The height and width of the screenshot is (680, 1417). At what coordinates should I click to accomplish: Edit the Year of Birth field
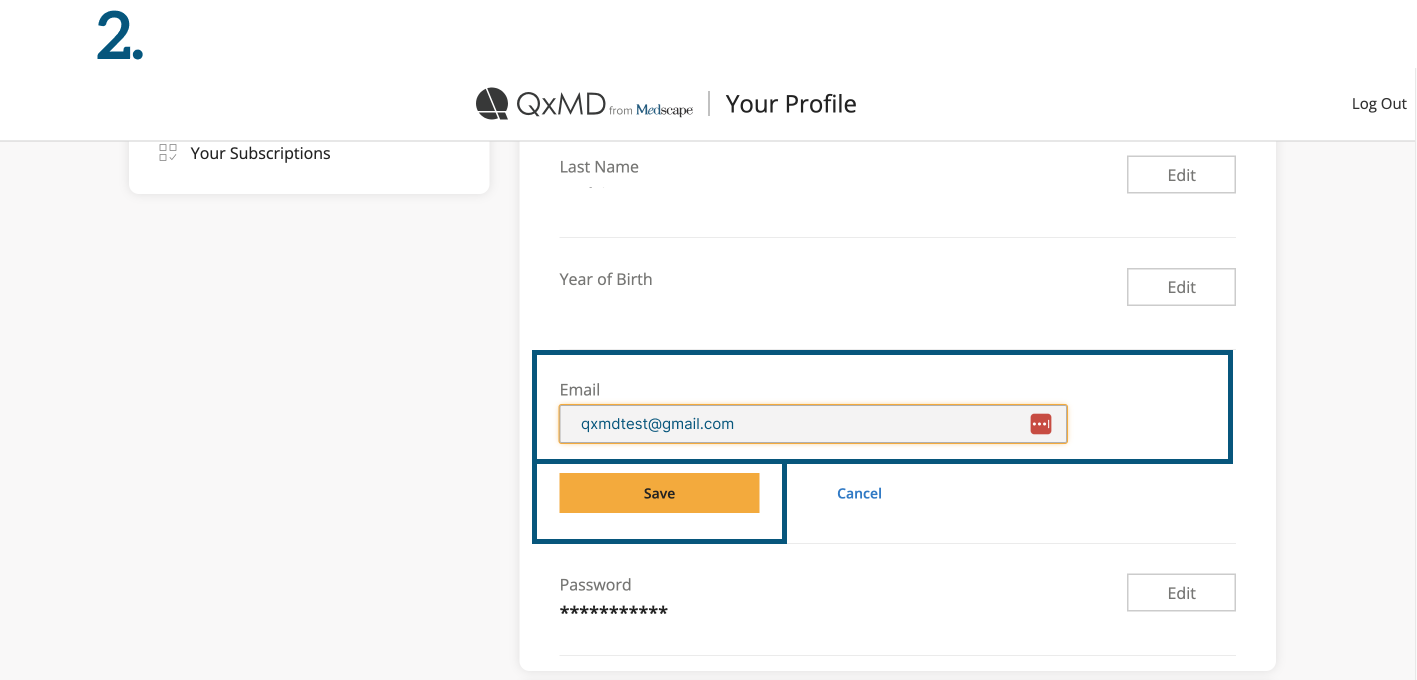[1181, 287]
